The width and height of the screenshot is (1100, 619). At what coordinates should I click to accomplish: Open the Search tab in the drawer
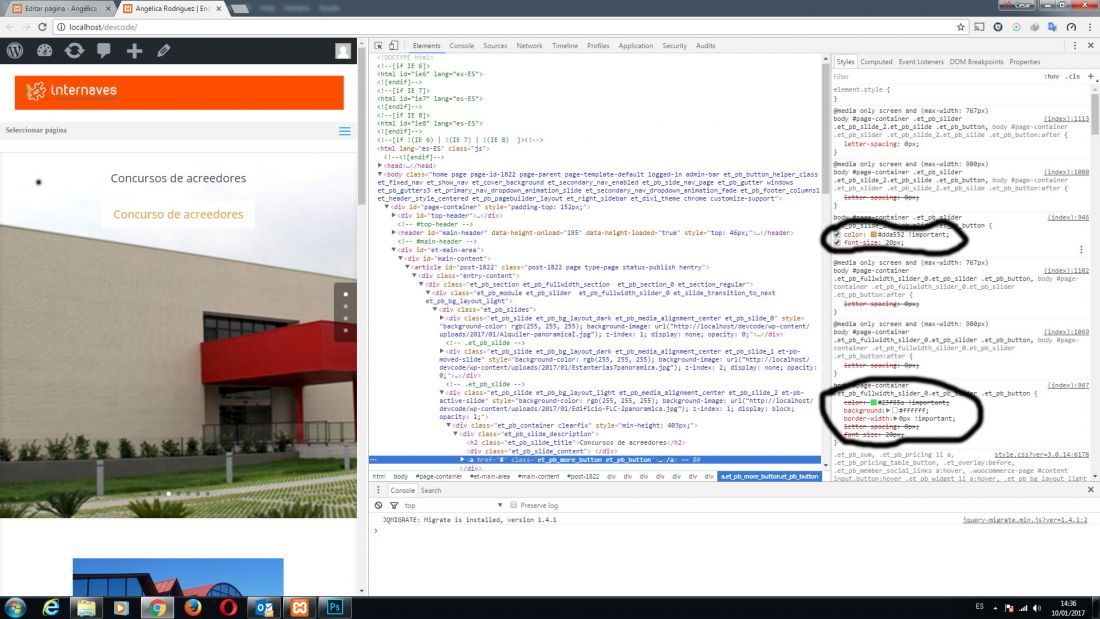(x=431, y=490)
